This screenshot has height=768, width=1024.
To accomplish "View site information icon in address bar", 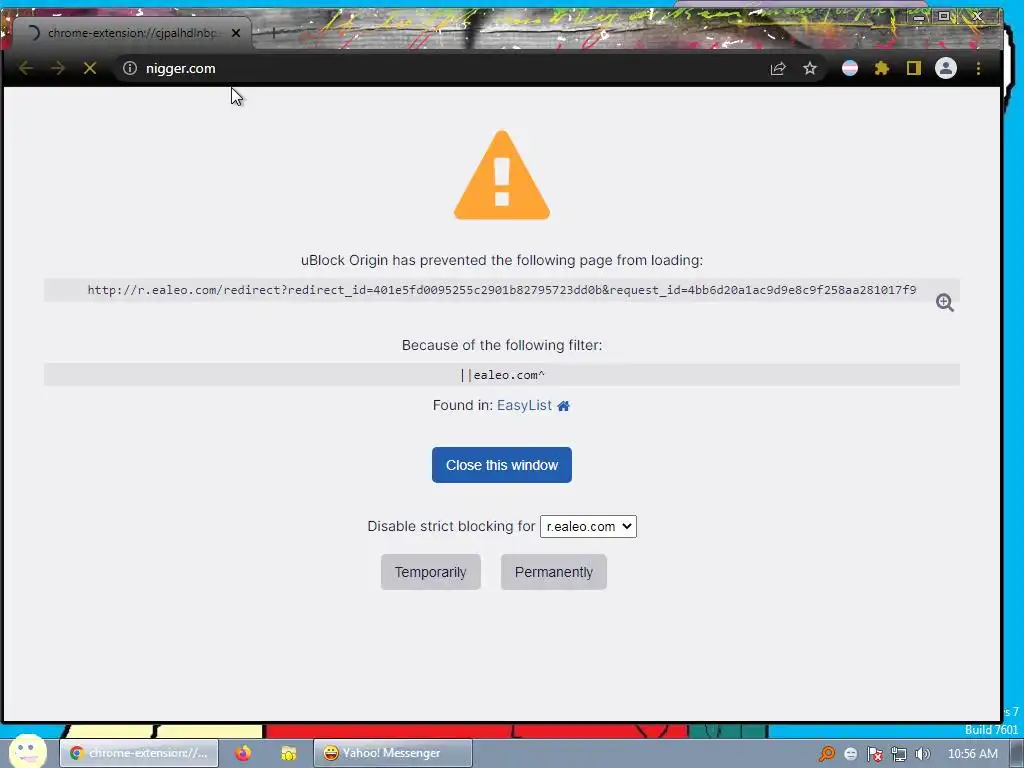I will point(130,68).
